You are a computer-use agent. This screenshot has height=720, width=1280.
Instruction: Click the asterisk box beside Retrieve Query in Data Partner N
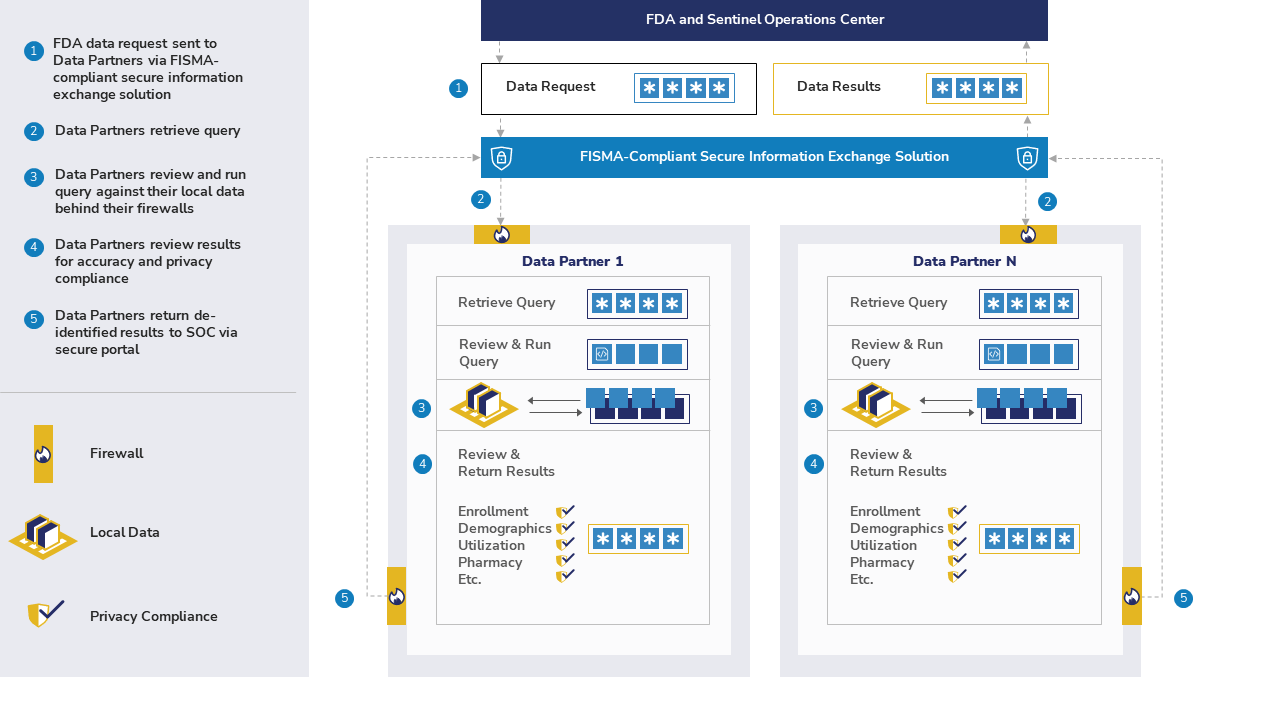point(1029,304)
